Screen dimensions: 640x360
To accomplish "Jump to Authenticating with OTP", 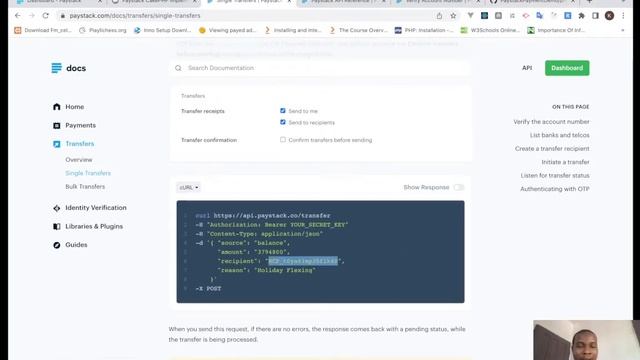I will tap(554, 189).
